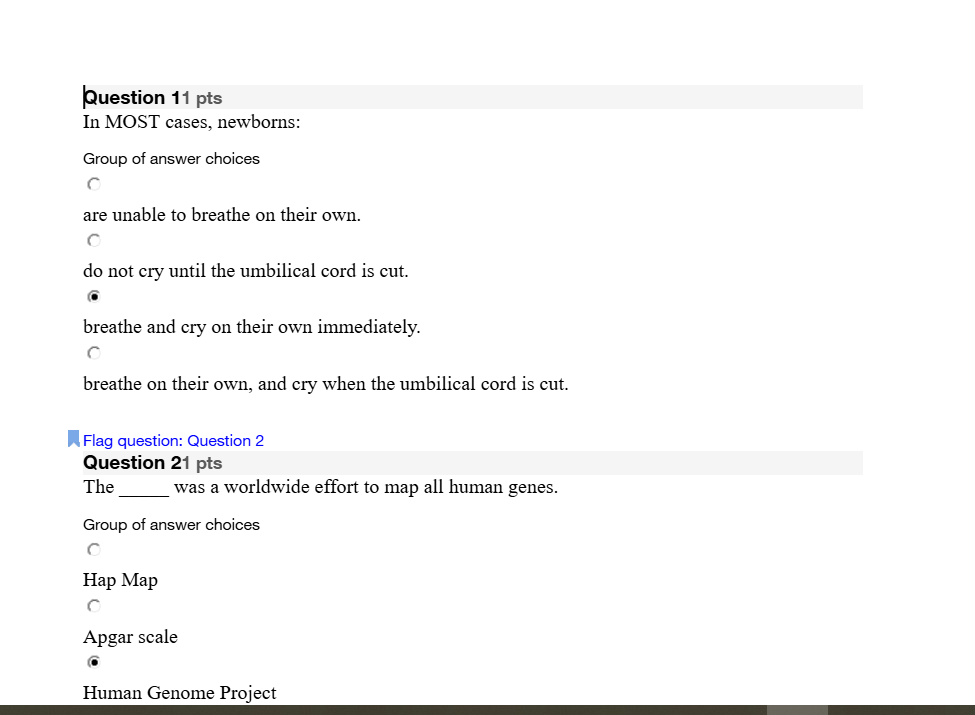975x715 pixels.
Task: Click the 'are unable to breathe on their own' text
Action: (x=222, y=215)
